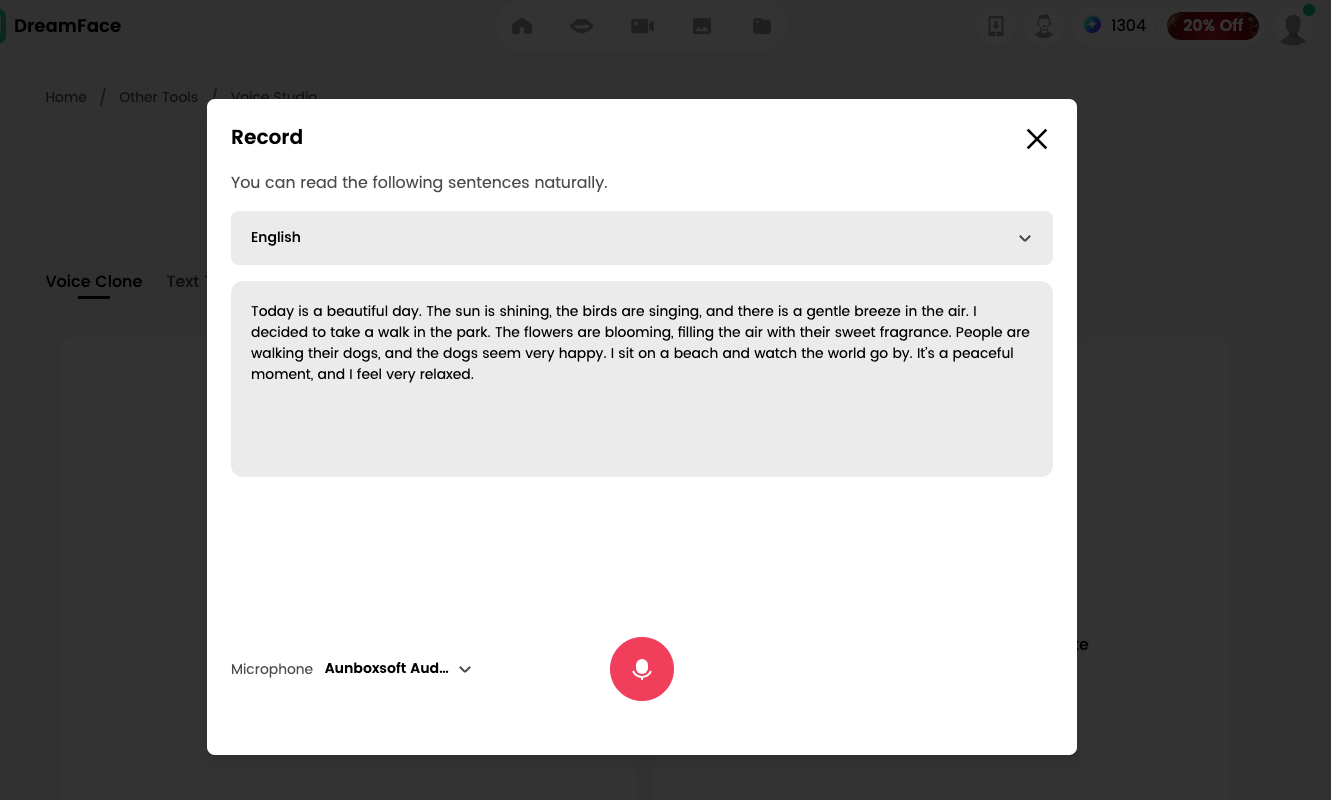
Task: Open the talking photo lips icon
Action: click(581, 26)
